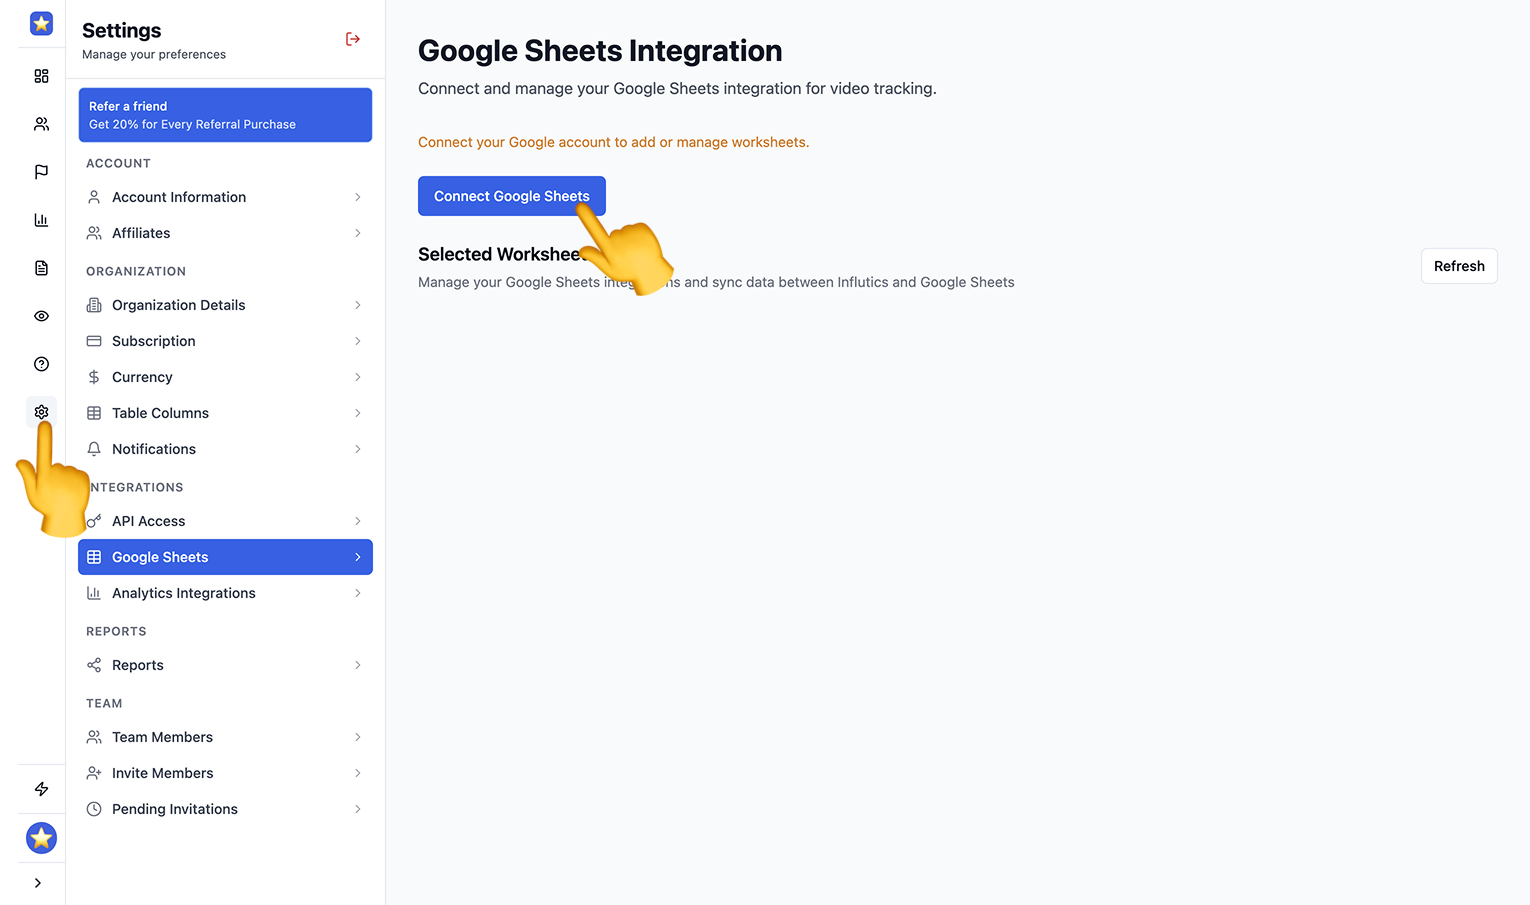Click the red logout icon beside Settings
This screenshot has width=1530, height=905.
[353, 39]
